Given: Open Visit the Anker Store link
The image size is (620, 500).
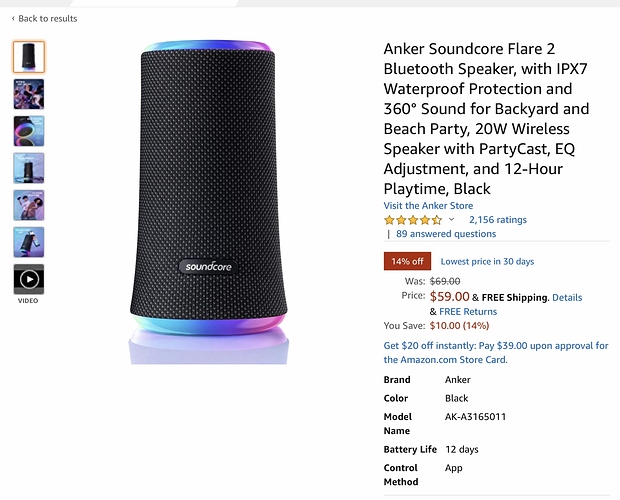Looking at the screenshot, I should pos(428,206).
